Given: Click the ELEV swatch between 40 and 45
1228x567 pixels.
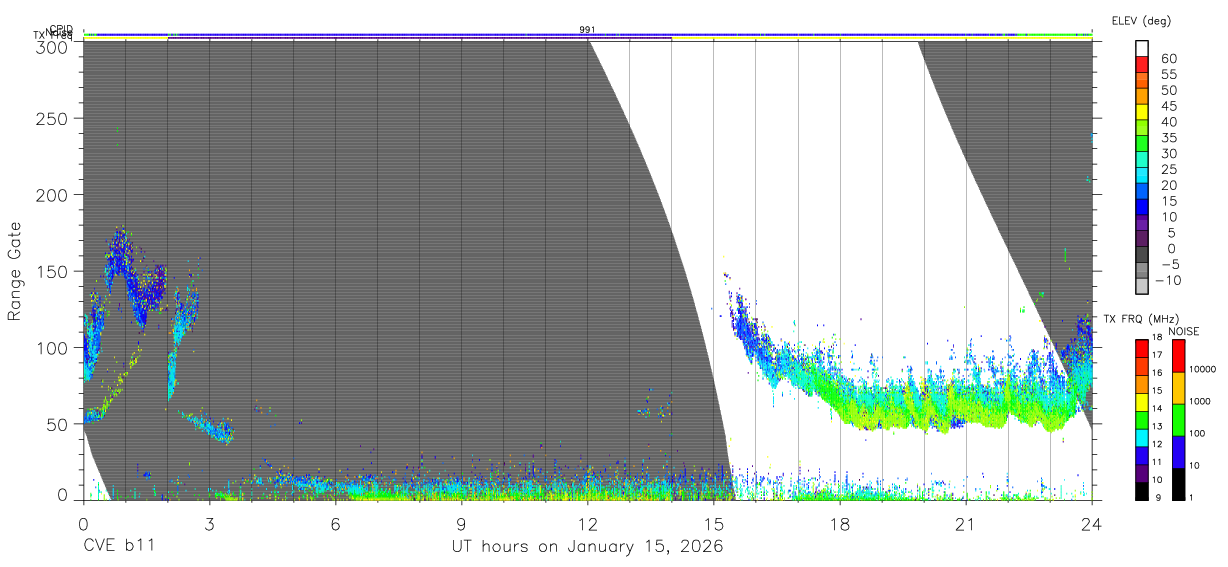Looking at the screenshot, I should (x=1142, y=114).
